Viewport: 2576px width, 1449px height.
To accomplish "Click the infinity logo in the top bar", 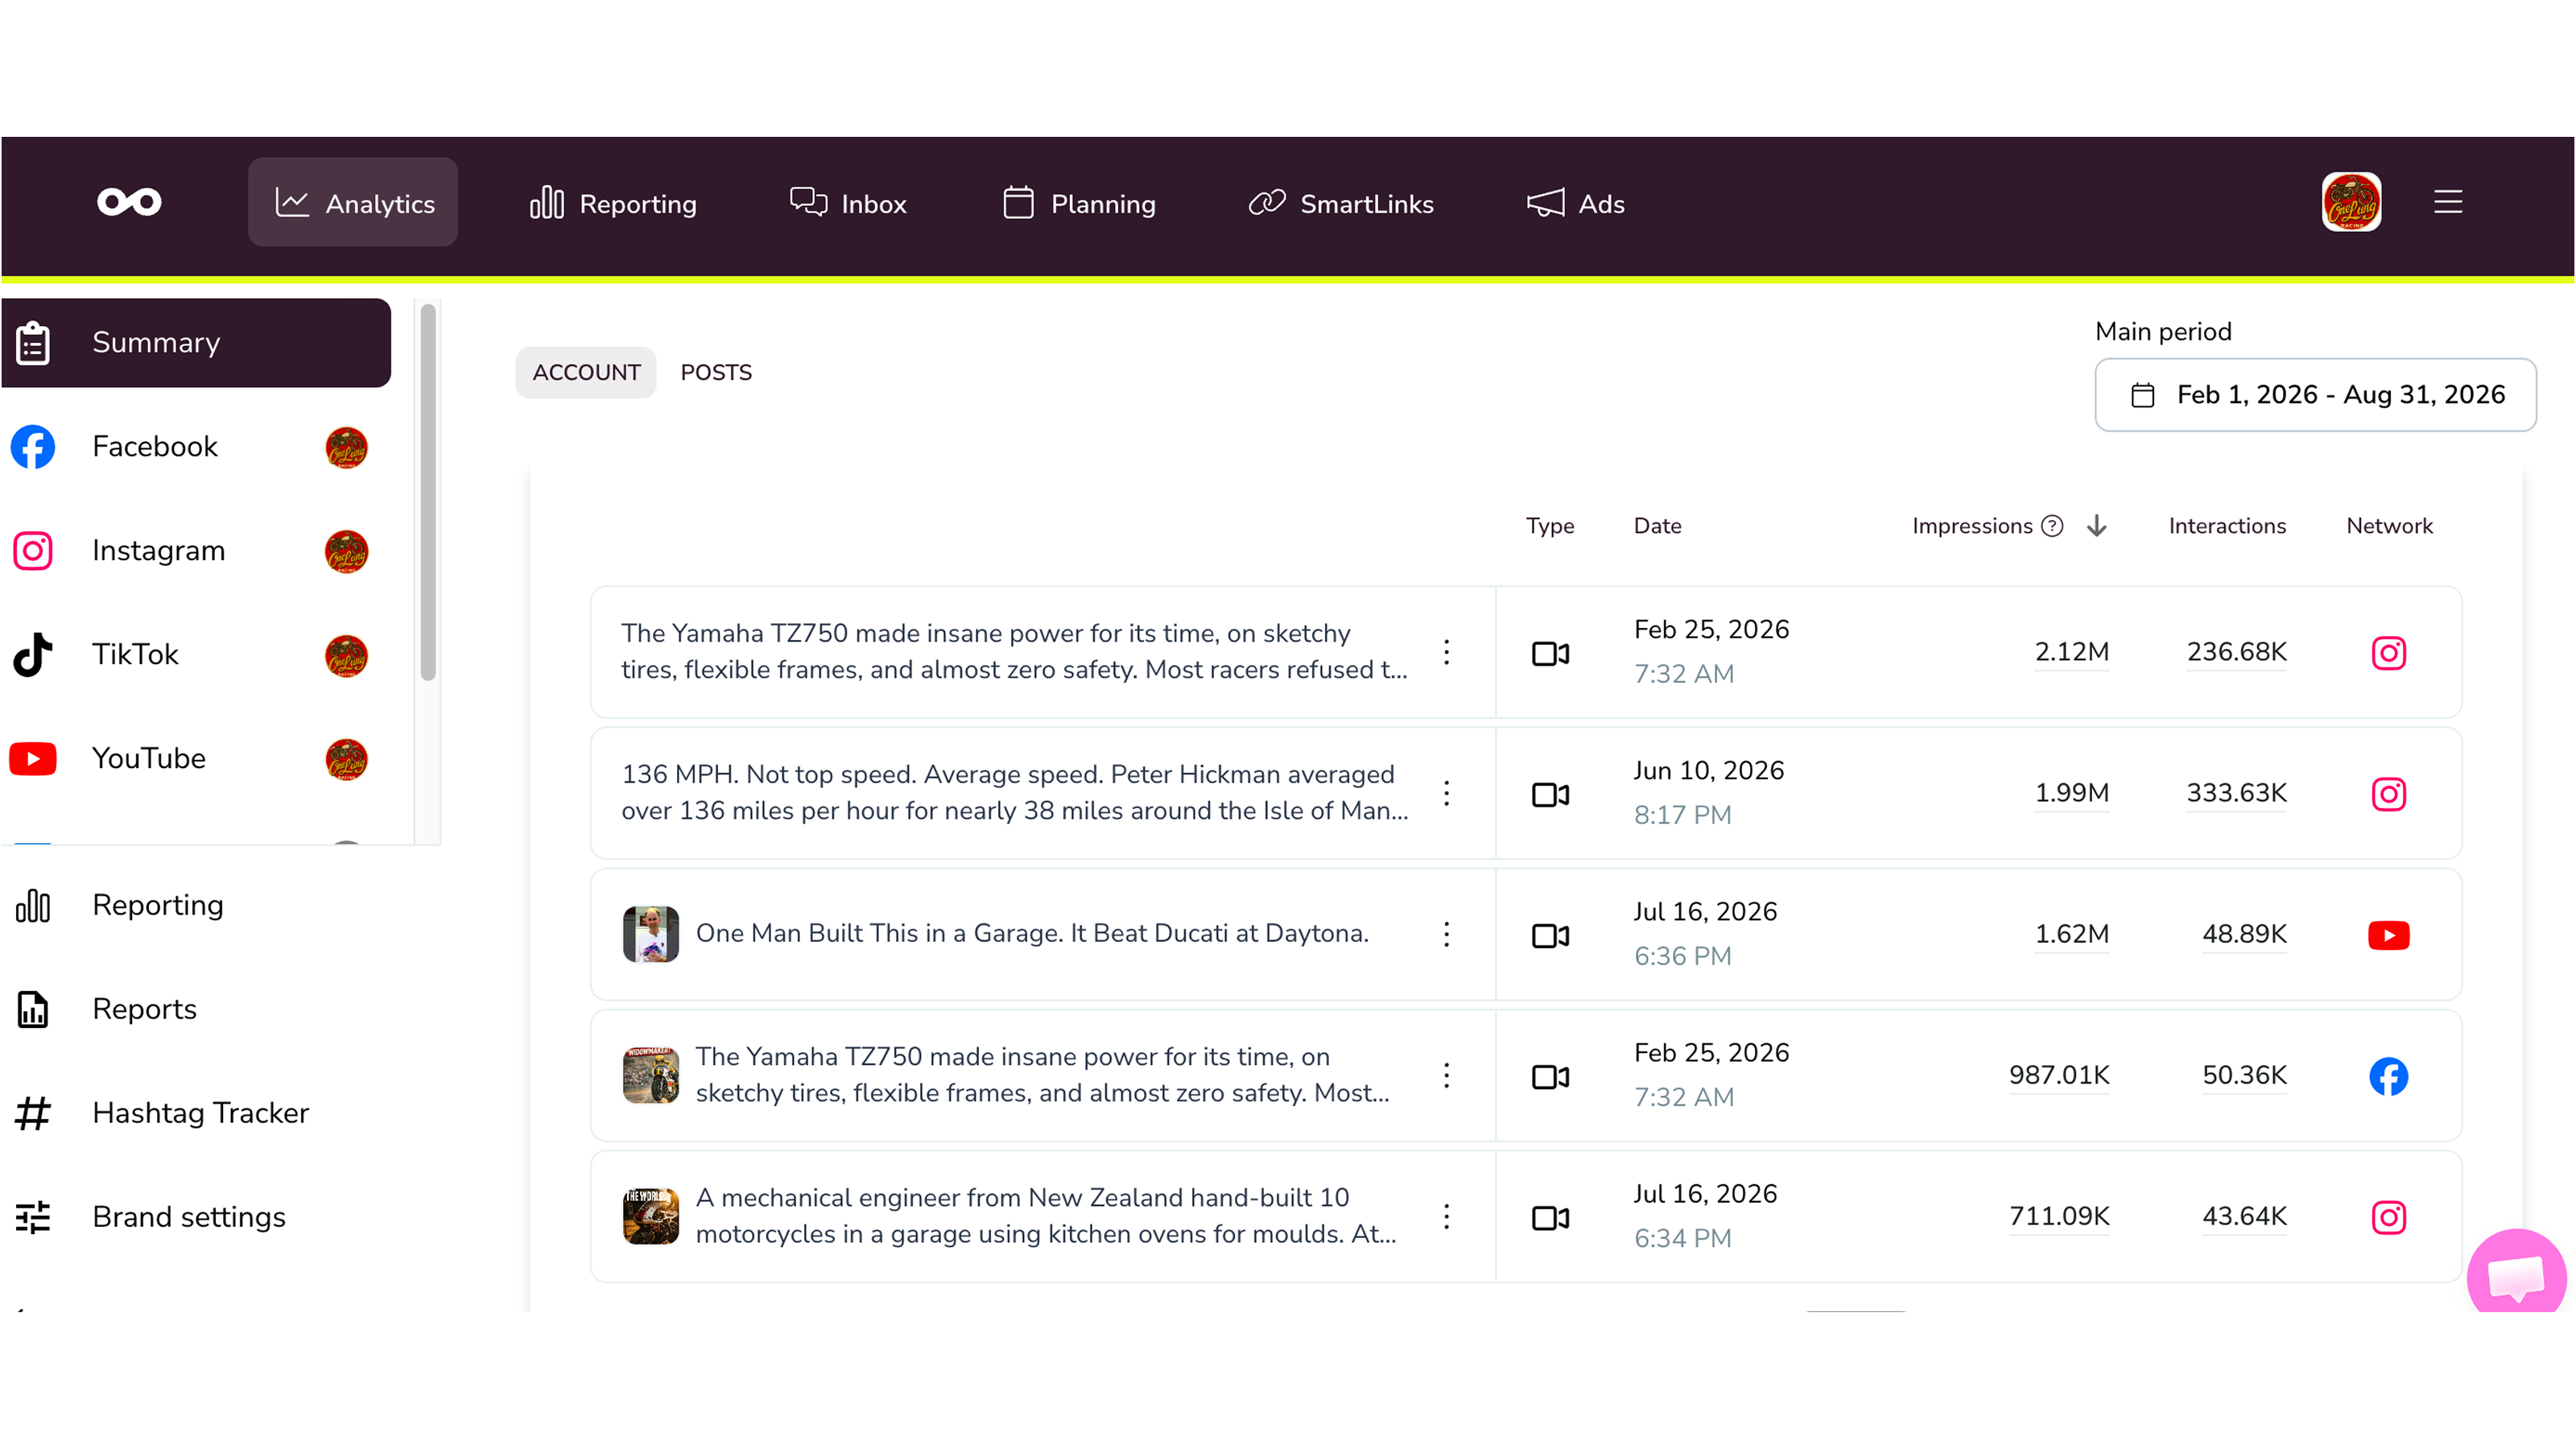I will coord(129,202).
